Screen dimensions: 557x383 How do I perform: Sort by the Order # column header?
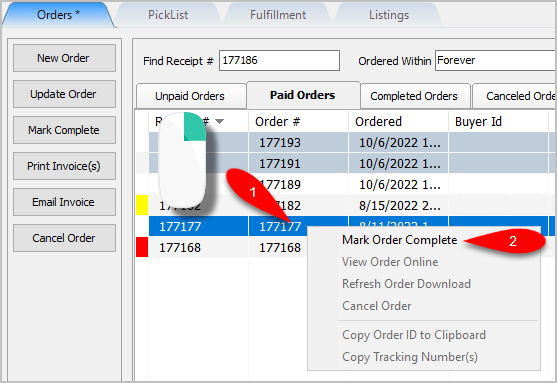pyautogui.click(x=298, y=122)
